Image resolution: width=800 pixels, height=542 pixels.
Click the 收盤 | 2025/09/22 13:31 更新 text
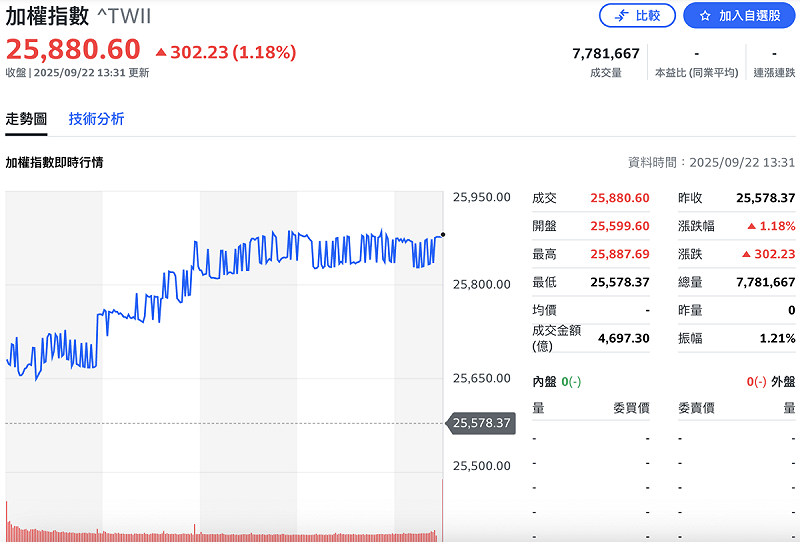point(77,73)
